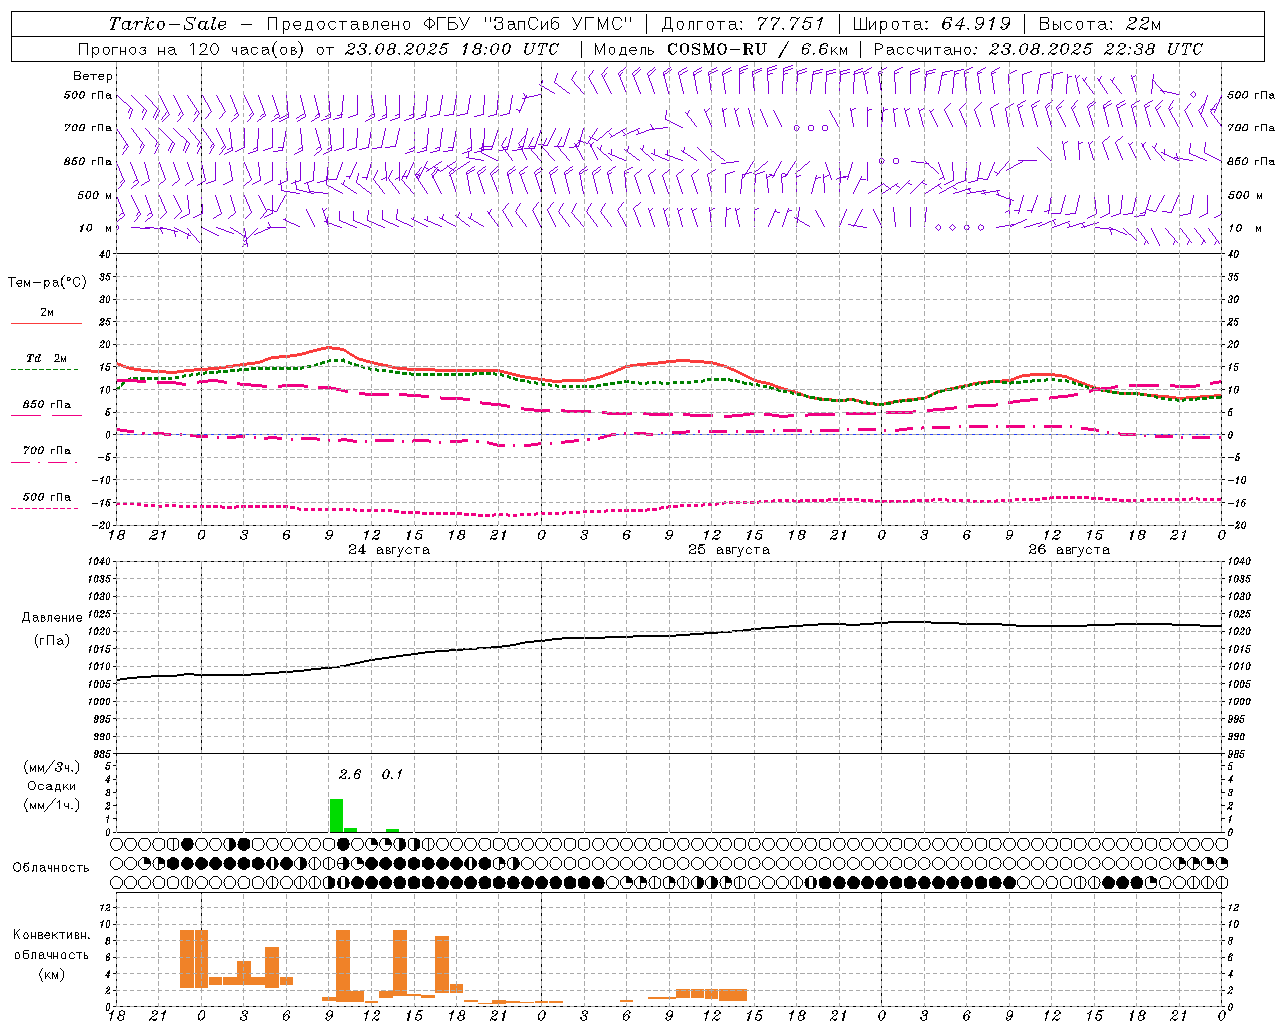Click the '700 гПа' wind level label at left
The height and width of the screenshot is (1024, 1280).
(x=88, y=128)
